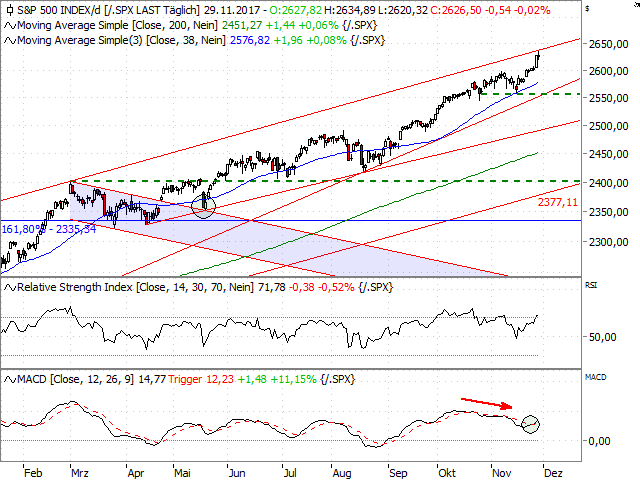The image size is (640, 480).
Task: Click the line icon before Relative Strength Index
Action: coord(10,288)
